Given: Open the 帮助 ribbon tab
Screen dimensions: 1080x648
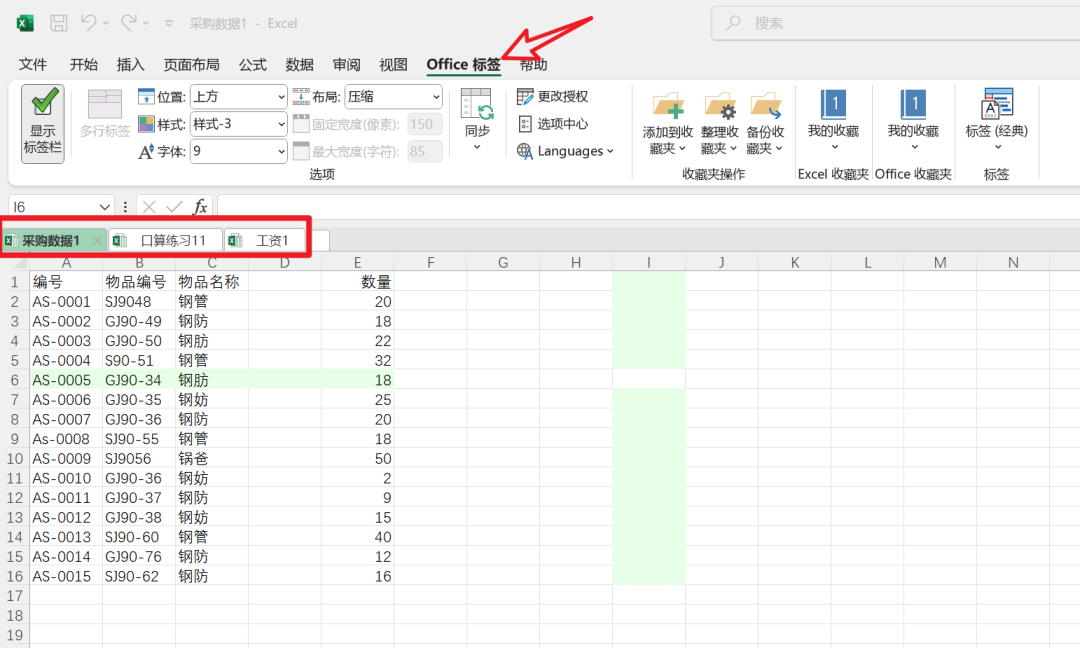Looking at the screenshot, I should 533,65.
